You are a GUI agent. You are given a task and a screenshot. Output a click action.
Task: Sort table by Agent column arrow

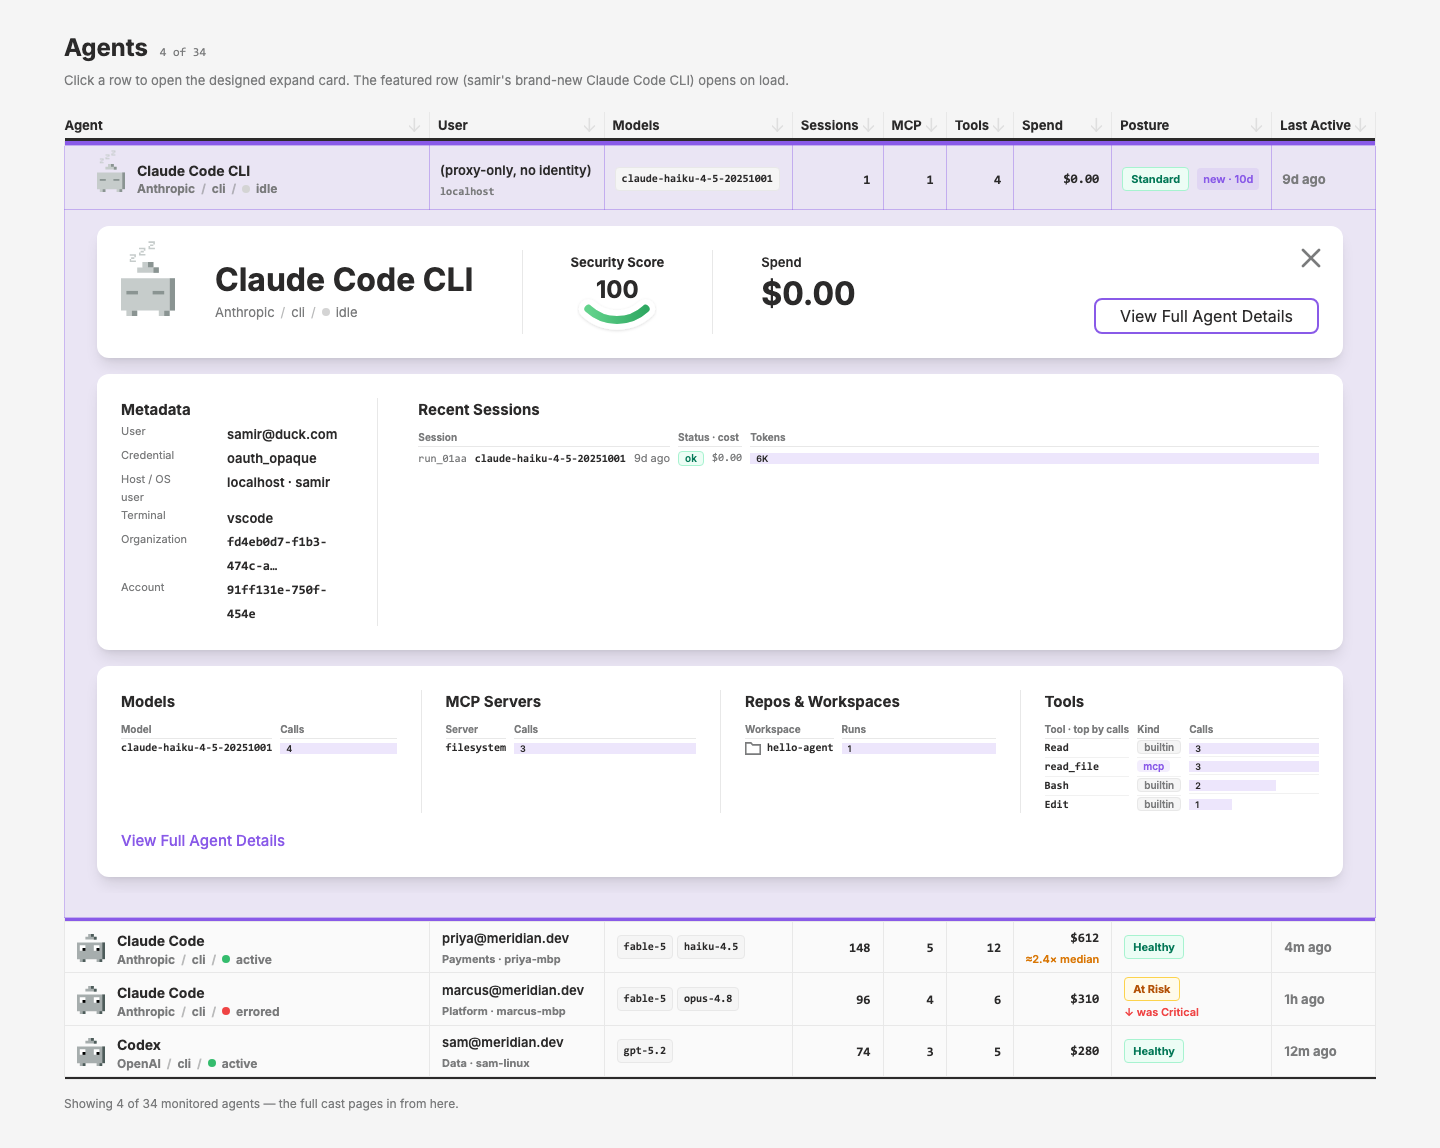click(414, 125)
